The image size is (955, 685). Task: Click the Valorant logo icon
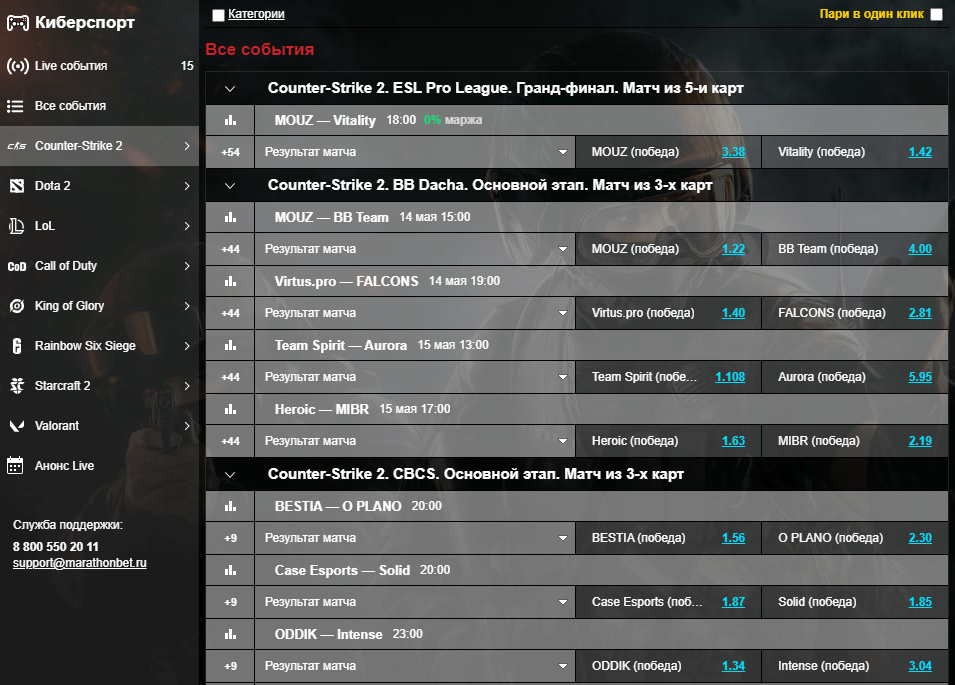point(17,426)
